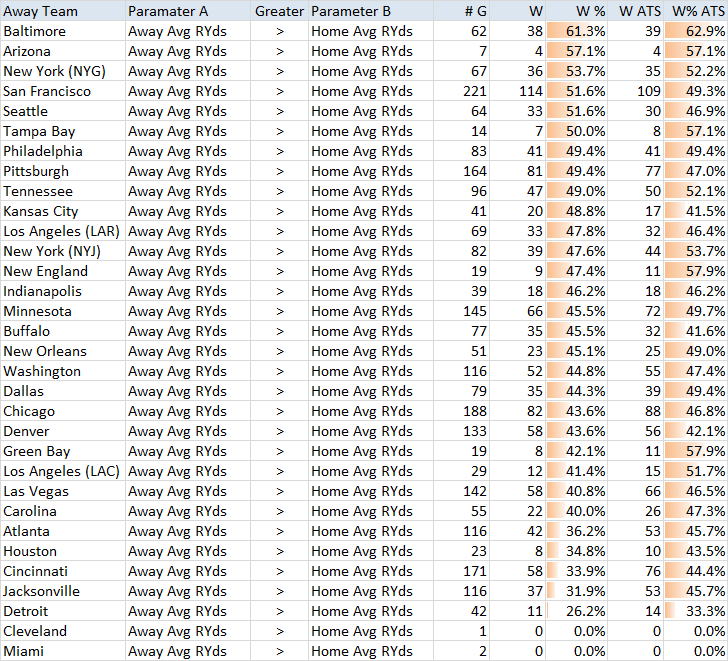Viewport: 728px width, 661px height.
Task: Click the Chicago team cell
Action: 63,411
